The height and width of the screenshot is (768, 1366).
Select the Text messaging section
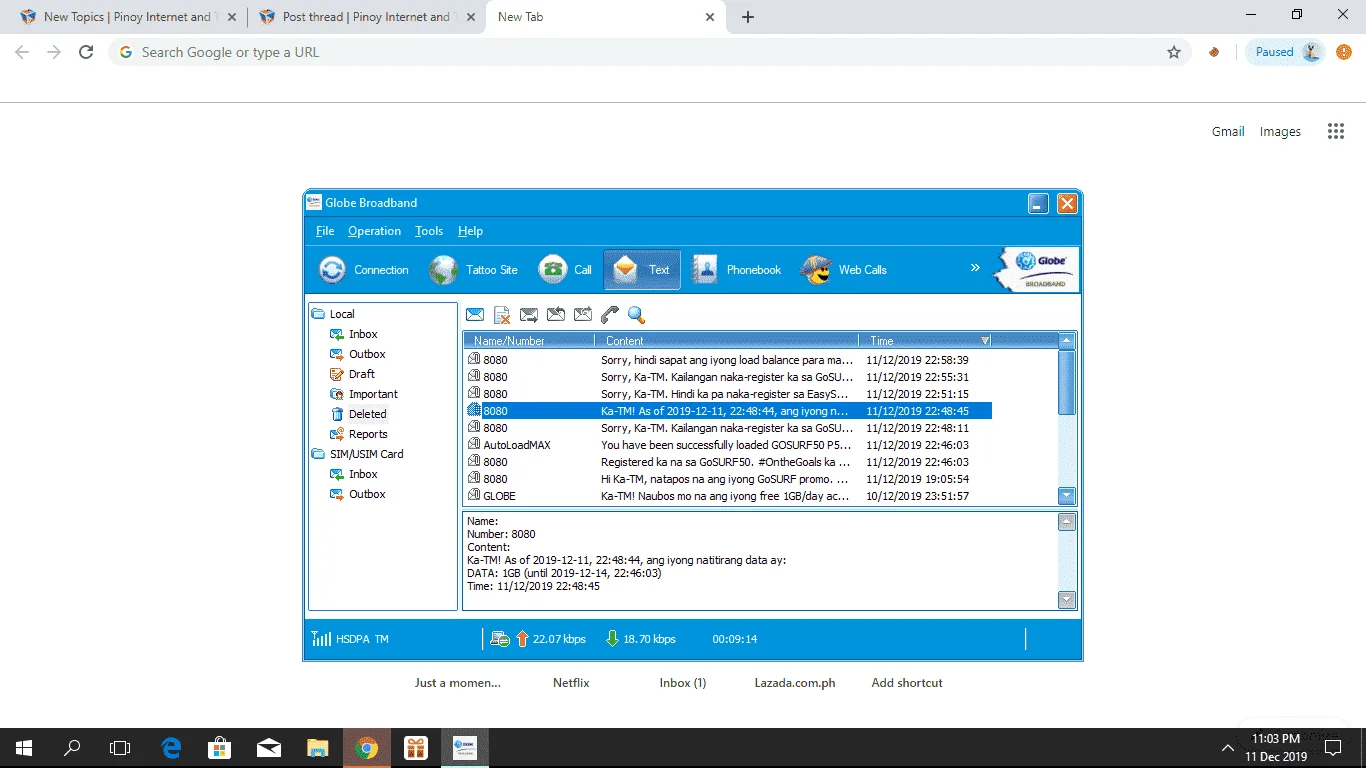click(x=642, y=270)
